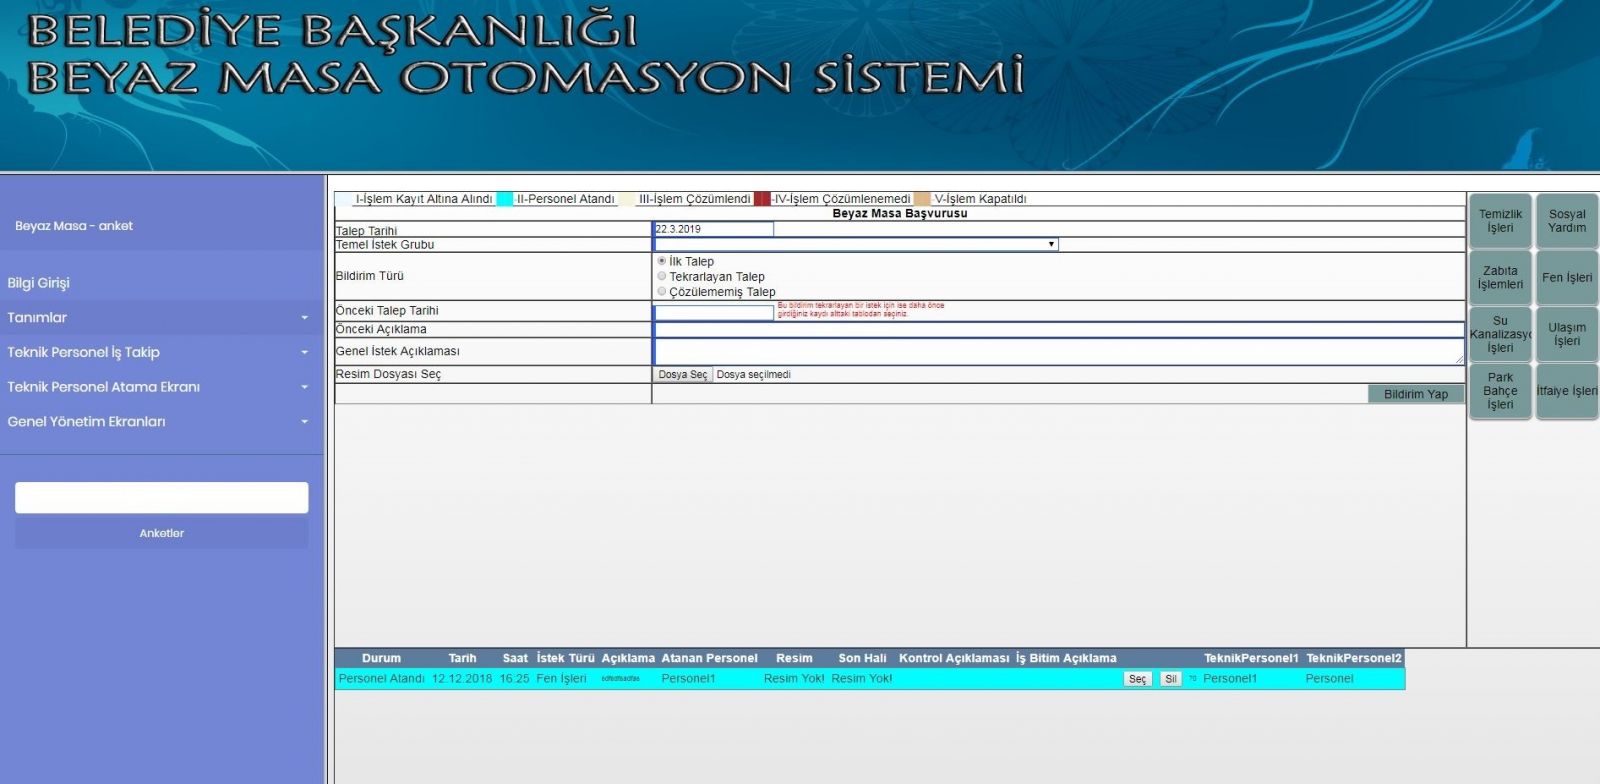Click the İtfaiye İşleri tile

(1567, 391)
